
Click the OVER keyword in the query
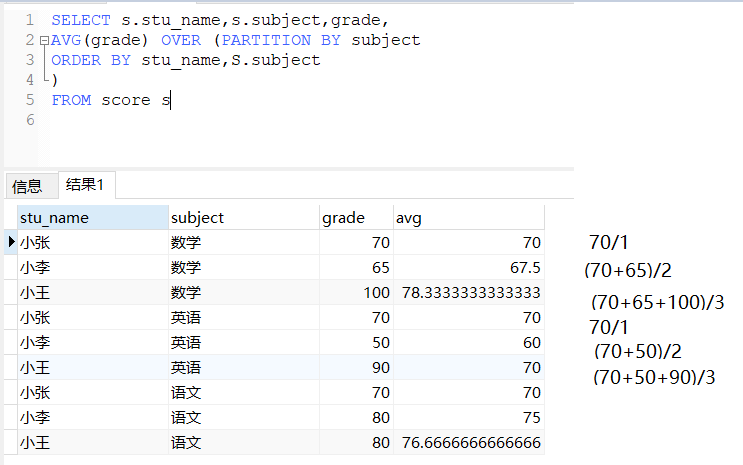181,40
